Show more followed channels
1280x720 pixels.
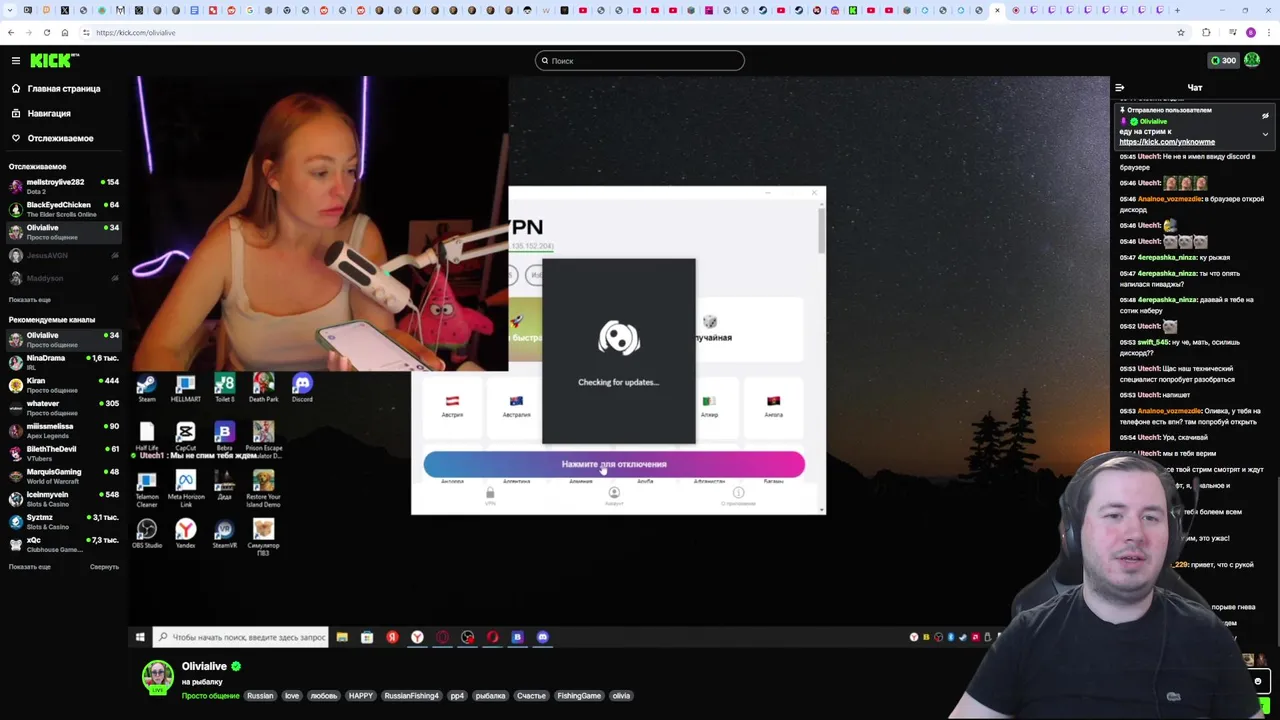point(30,300)
